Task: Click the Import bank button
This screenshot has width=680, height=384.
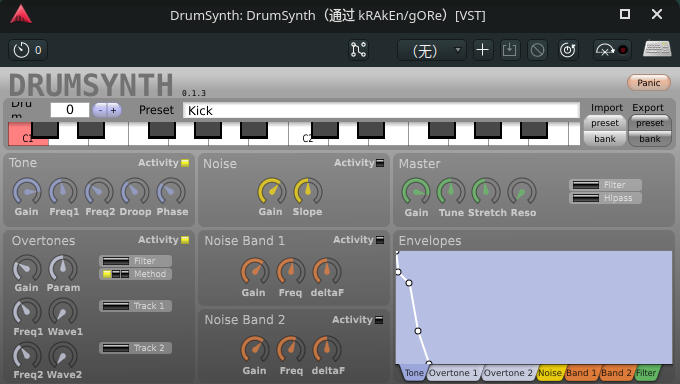Action: 605,139
